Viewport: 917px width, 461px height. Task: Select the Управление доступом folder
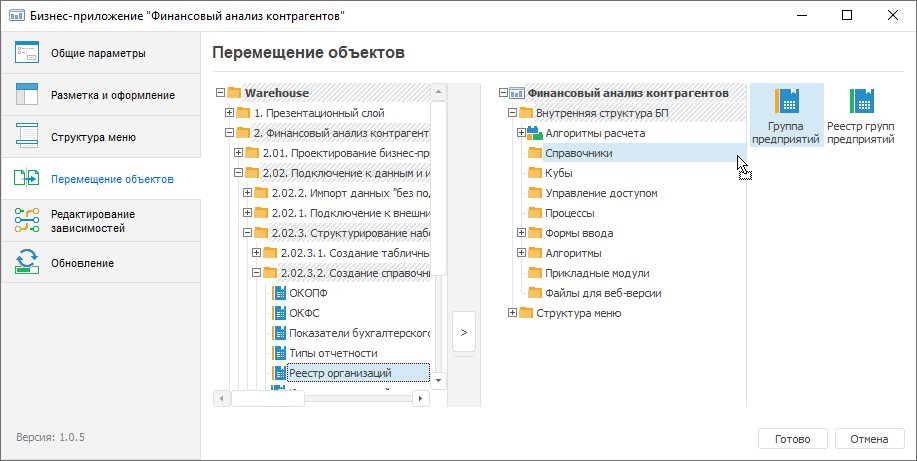[601, 193]
